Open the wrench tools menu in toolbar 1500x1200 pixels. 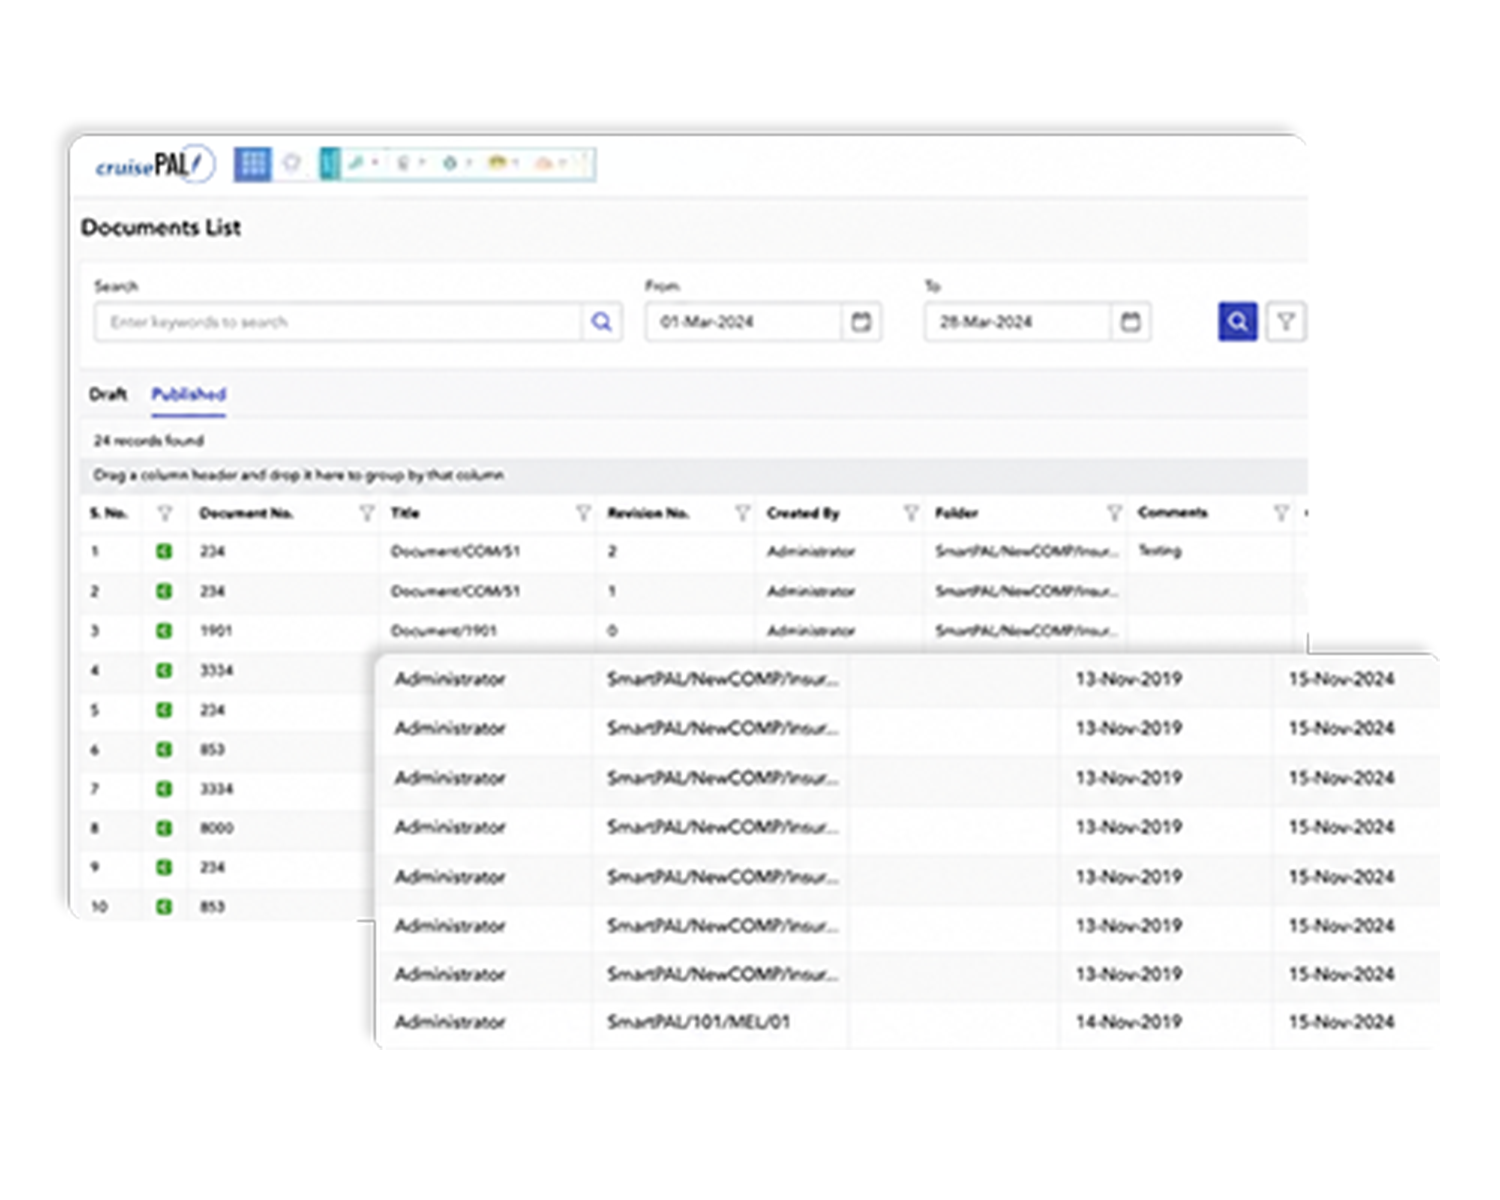click(x=361, y=163)
